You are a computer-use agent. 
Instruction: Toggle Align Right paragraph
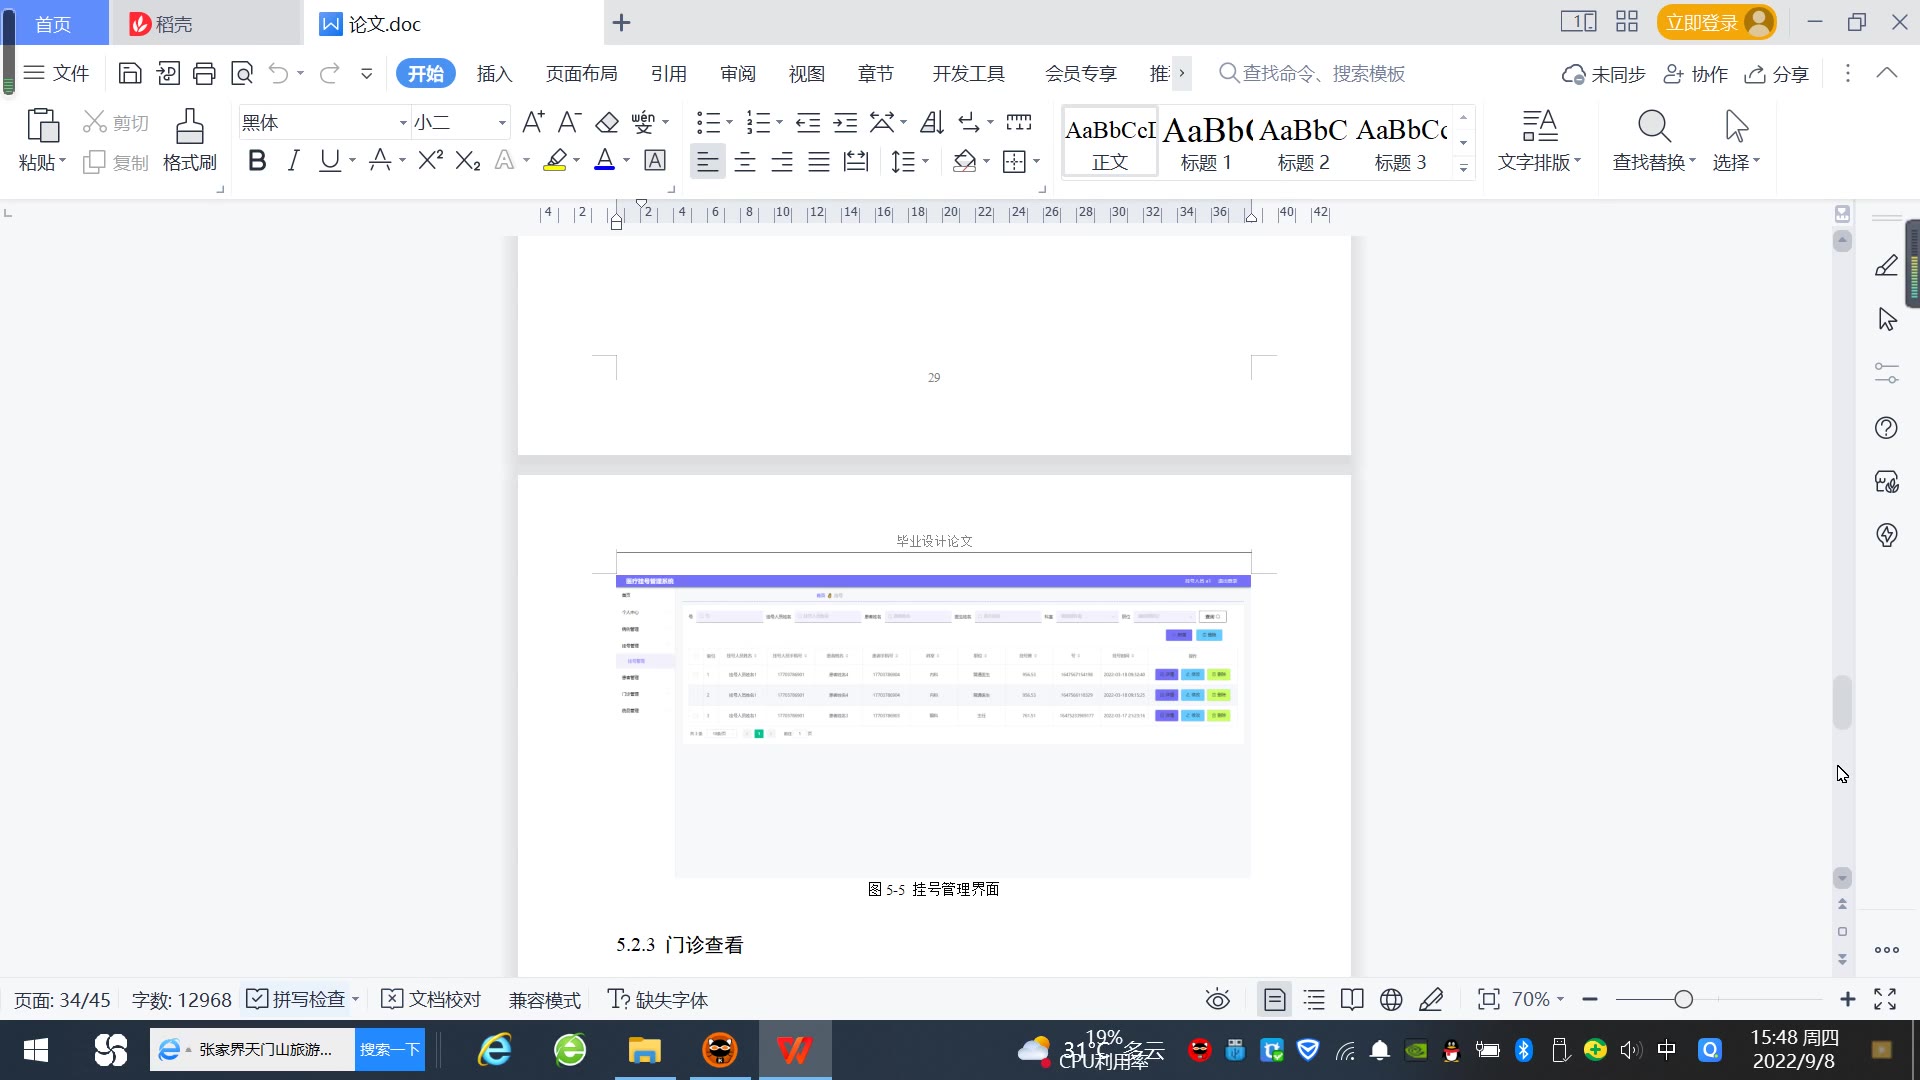781,160
